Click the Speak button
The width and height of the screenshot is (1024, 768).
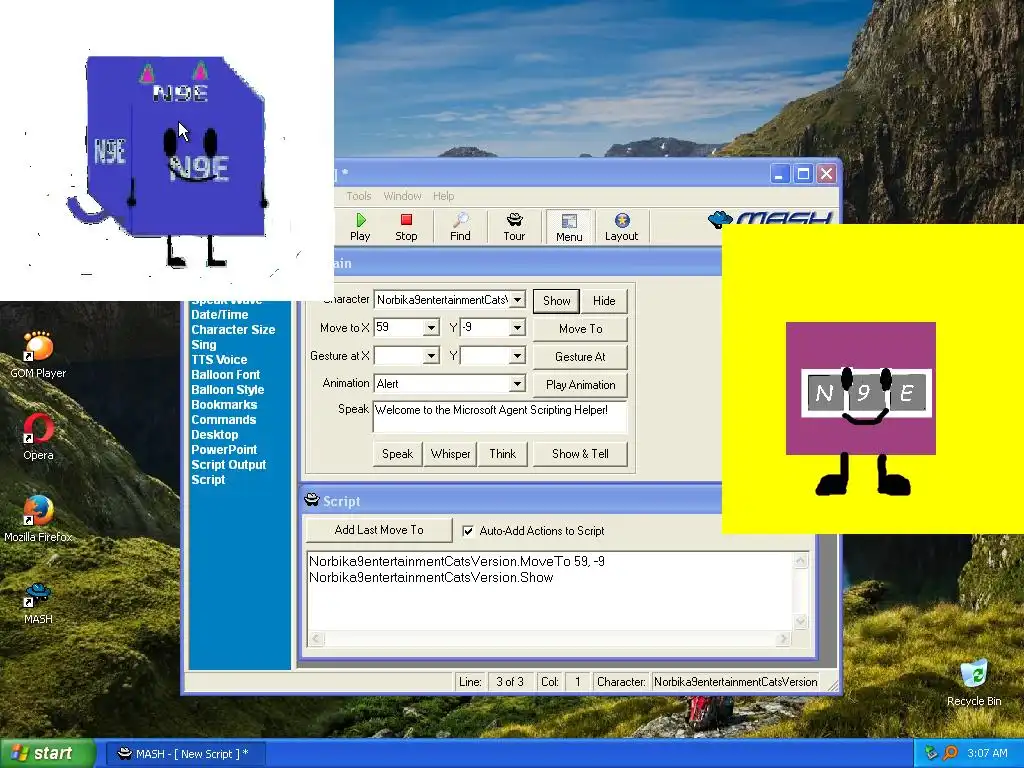pyautogui.click(x=397, y=453)
